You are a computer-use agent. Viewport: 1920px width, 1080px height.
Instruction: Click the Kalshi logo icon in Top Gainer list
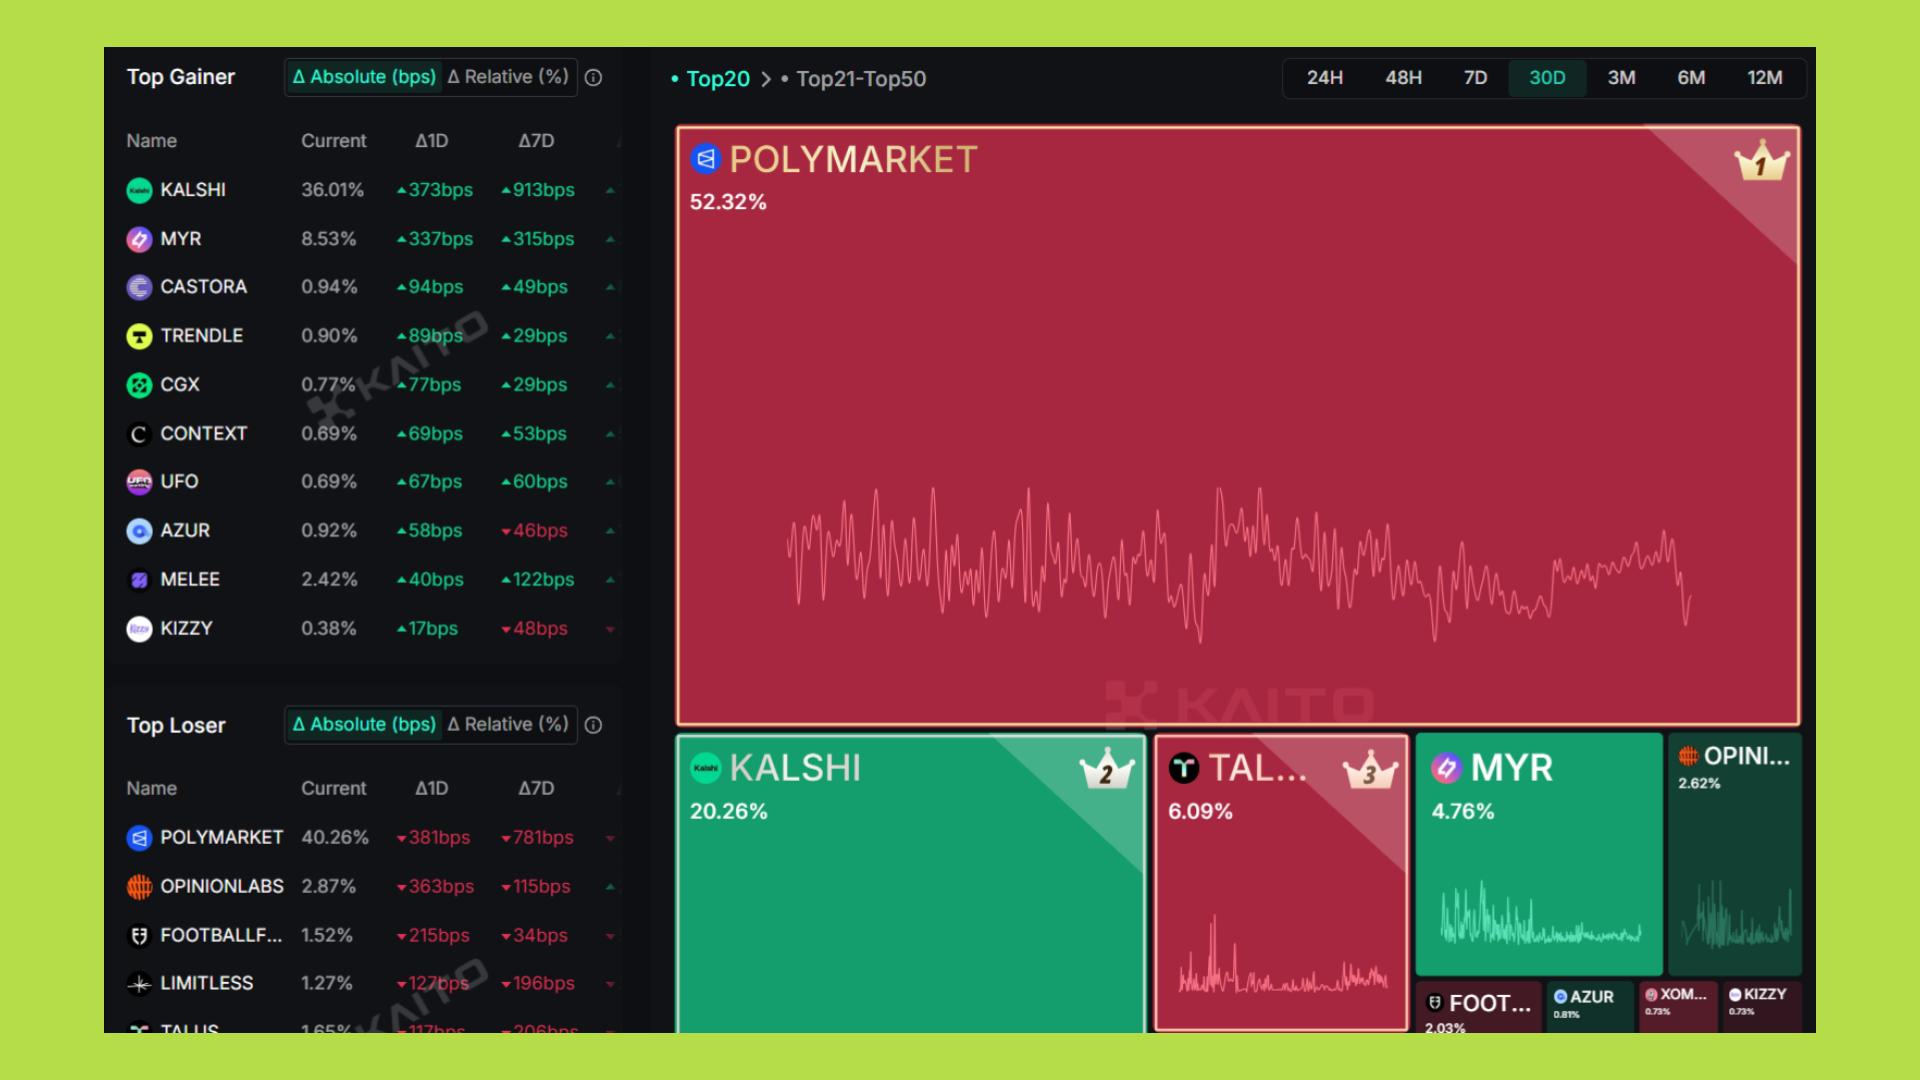[x=139, y=190]
